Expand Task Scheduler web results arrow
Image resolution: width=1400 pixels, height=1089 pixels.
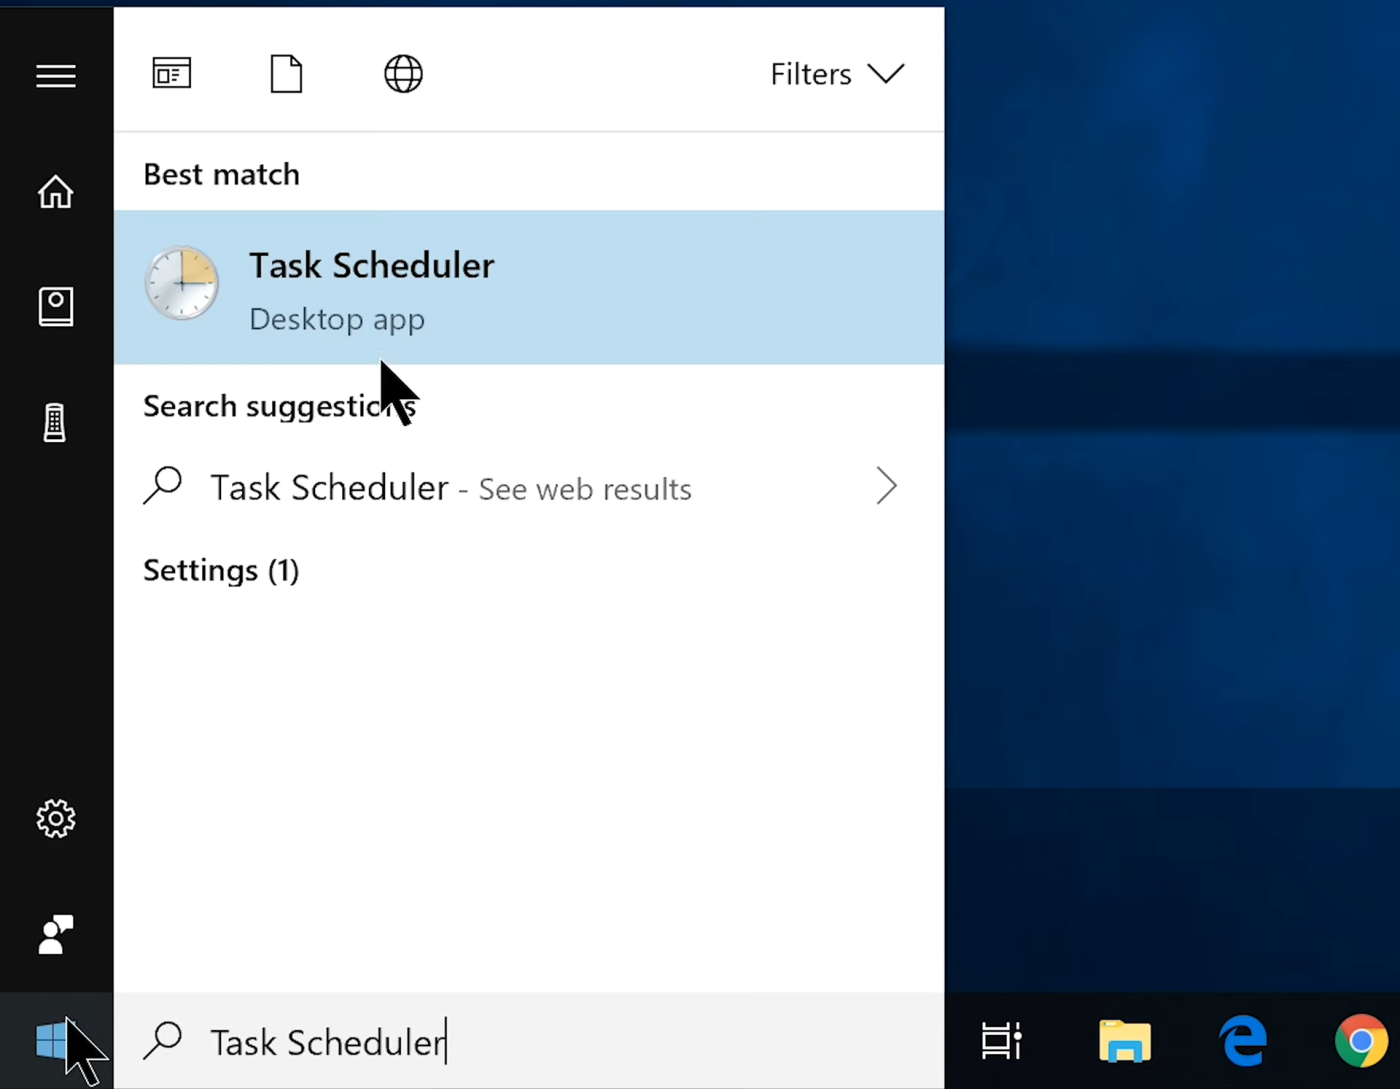(886, 487)
